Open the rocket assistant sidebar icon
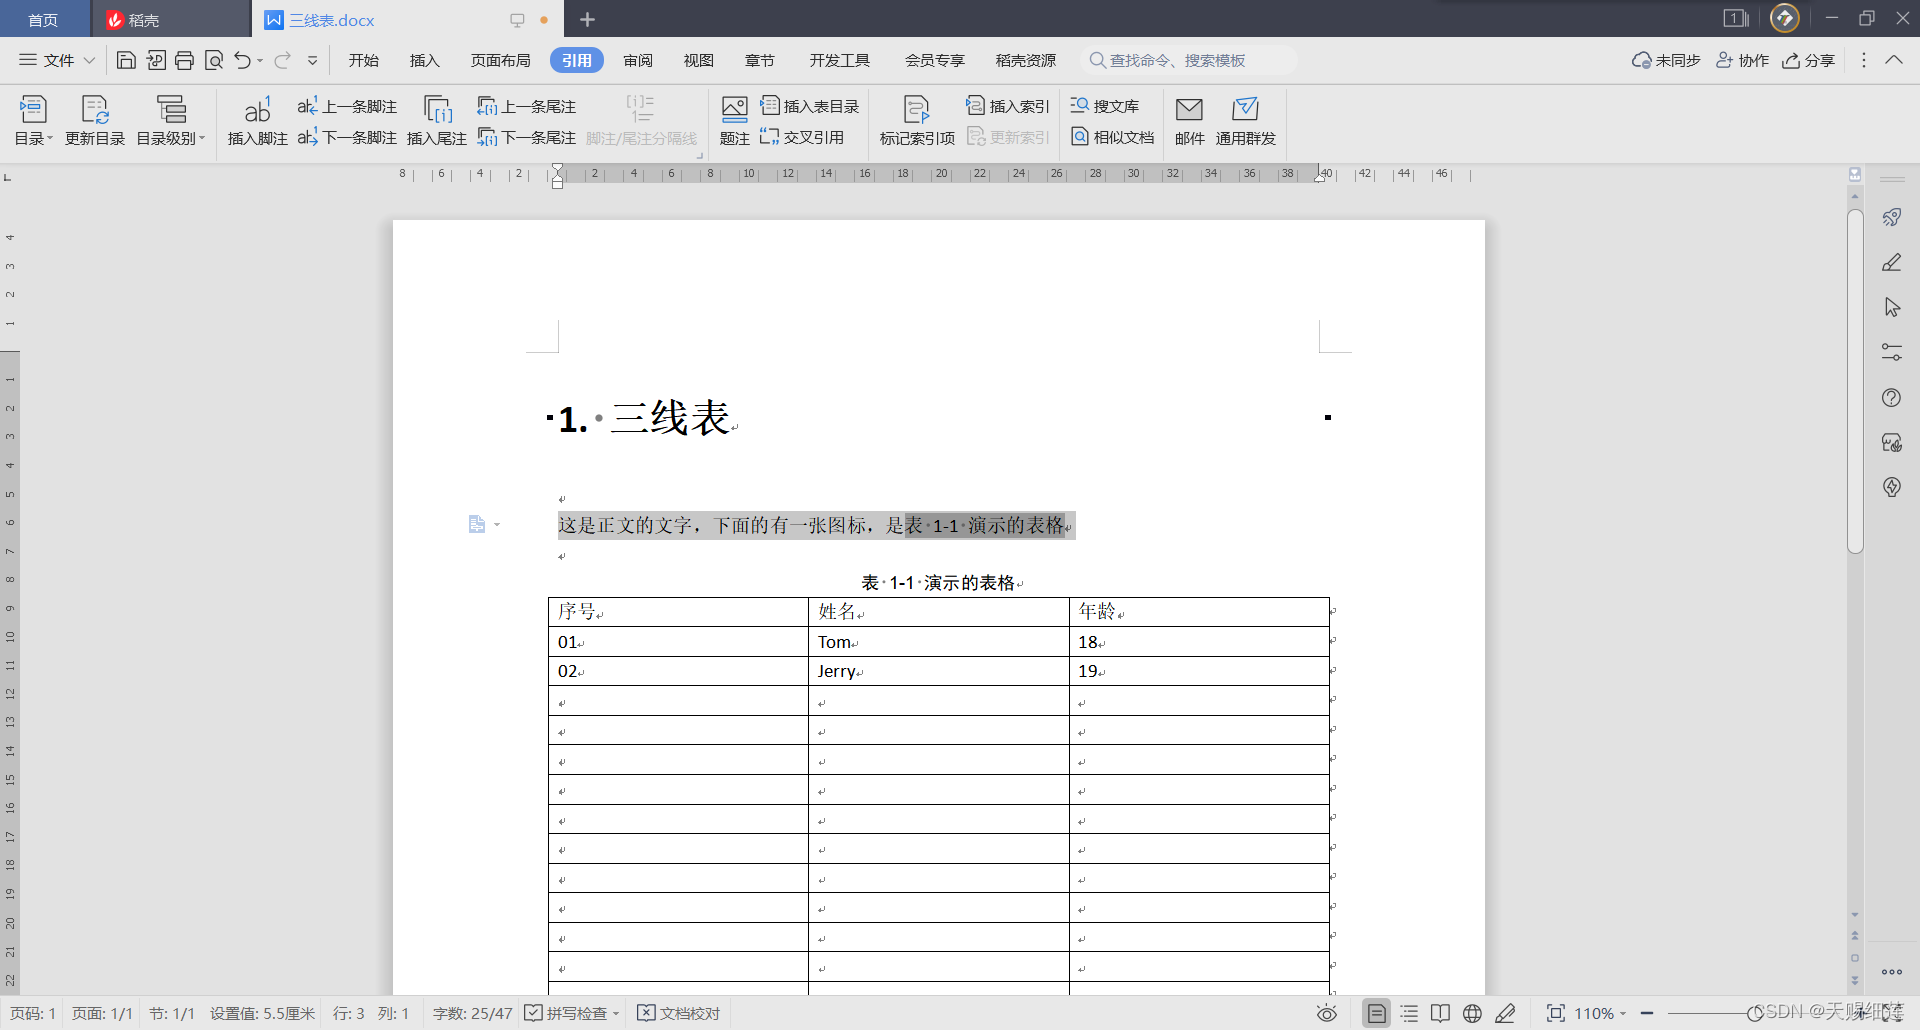 pos(1892,217)
